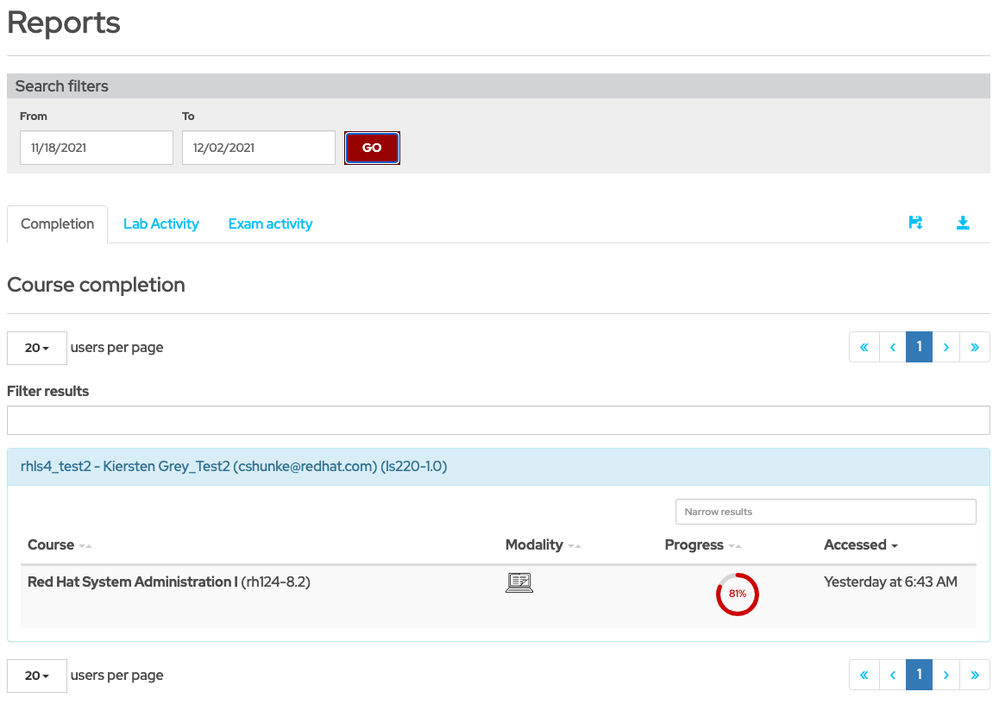Viewport: 999px width, 711px height.
Task: Open top users per page dropdown
Action: point(37,348)
